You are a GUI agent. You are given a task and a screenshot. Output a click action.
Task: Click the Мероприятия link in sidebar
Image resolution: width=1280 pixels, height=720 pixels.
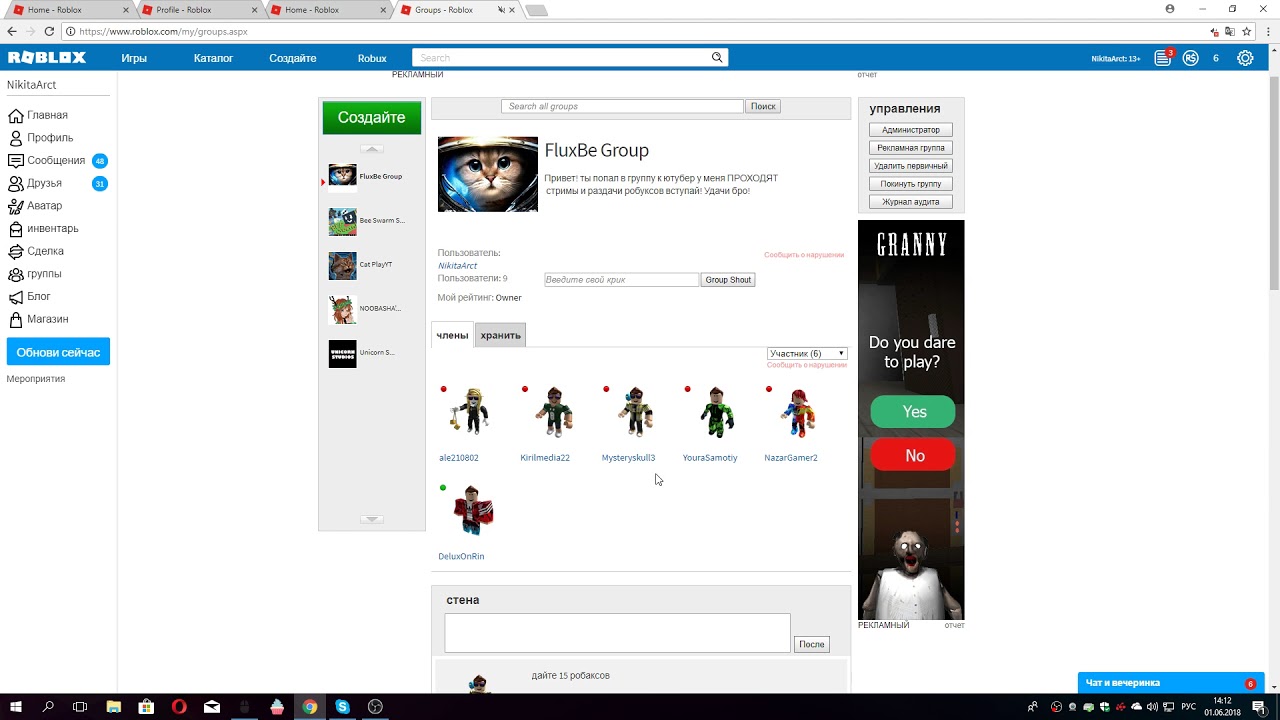[36, 379]
